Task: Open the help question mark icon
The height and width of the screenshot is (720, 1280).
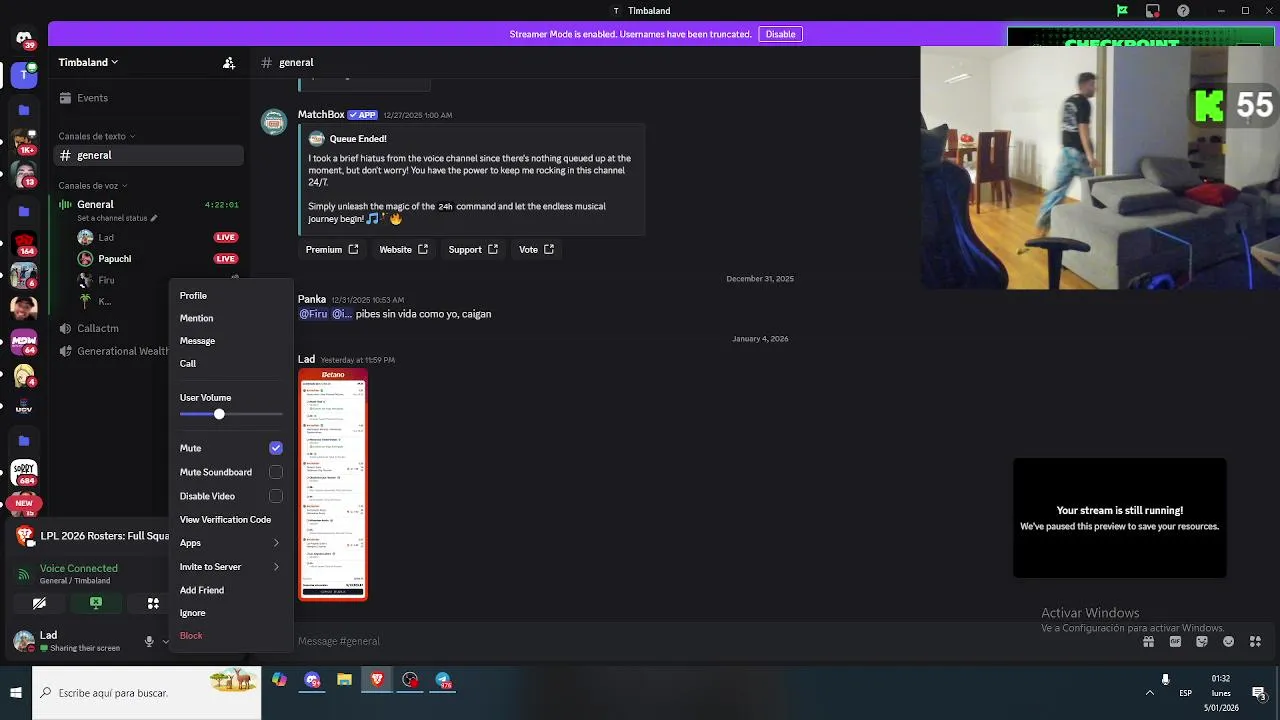Action: click(1184, 11)
